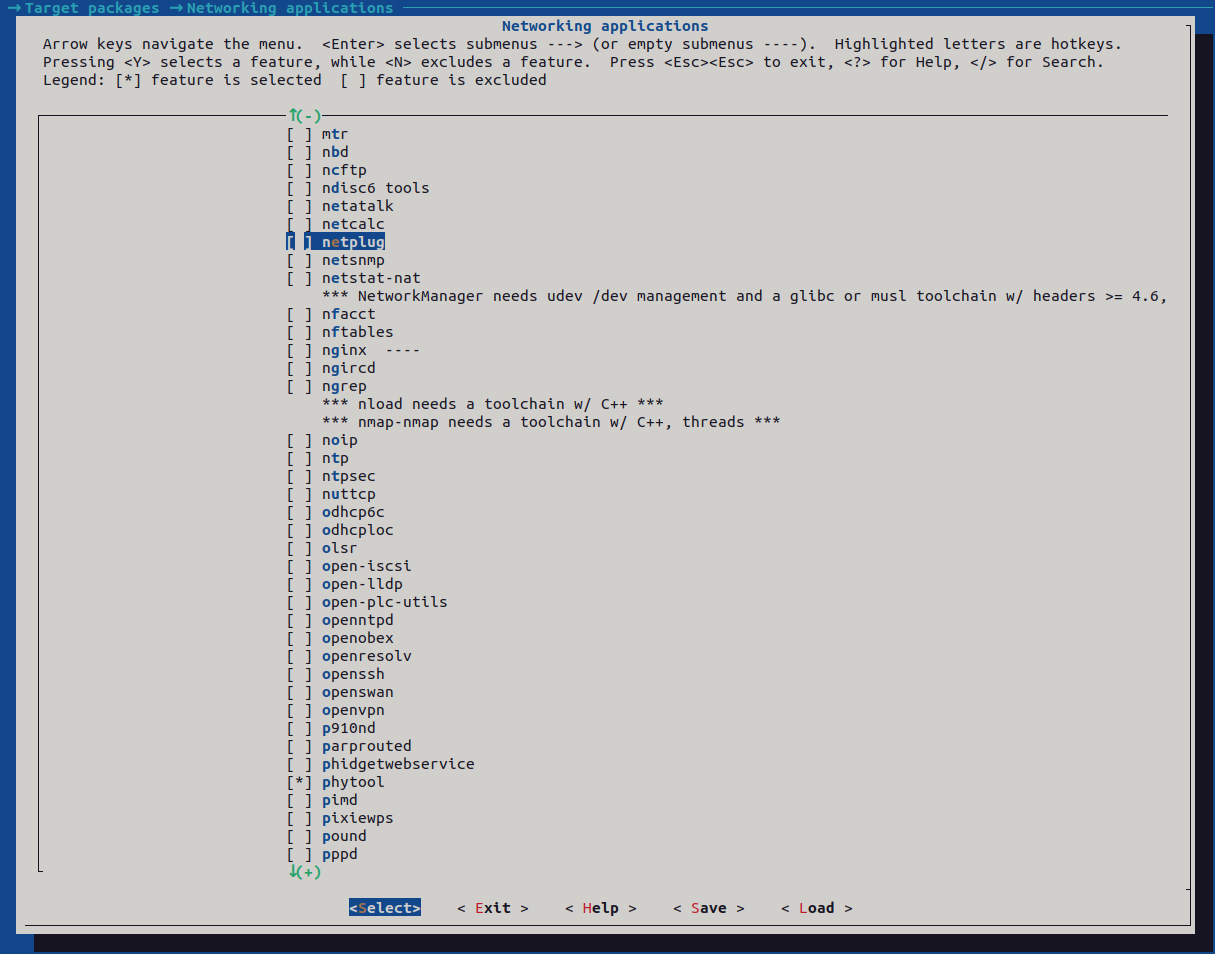
Task: Click Networking applications in the breadcrumb
Action: click(x=290, y=8)
